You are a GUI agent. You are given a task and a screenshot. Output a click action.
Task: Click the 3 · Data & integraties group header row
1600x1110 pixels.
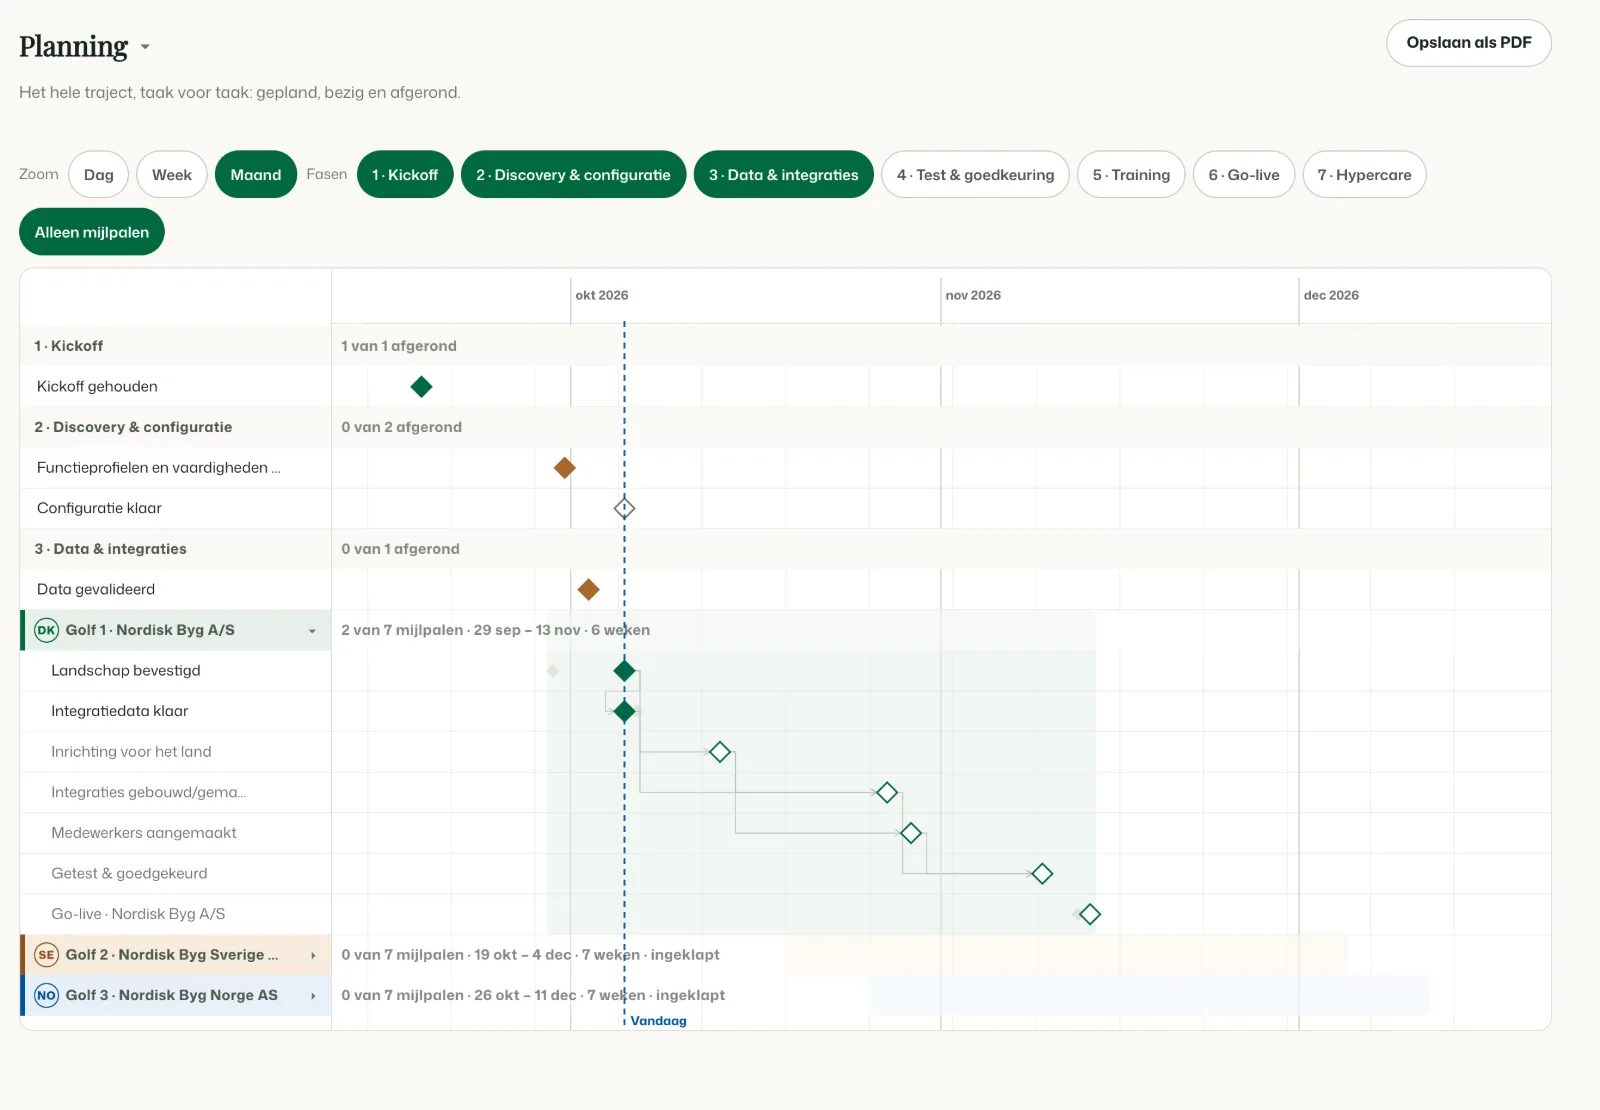(x=785, y=549)
